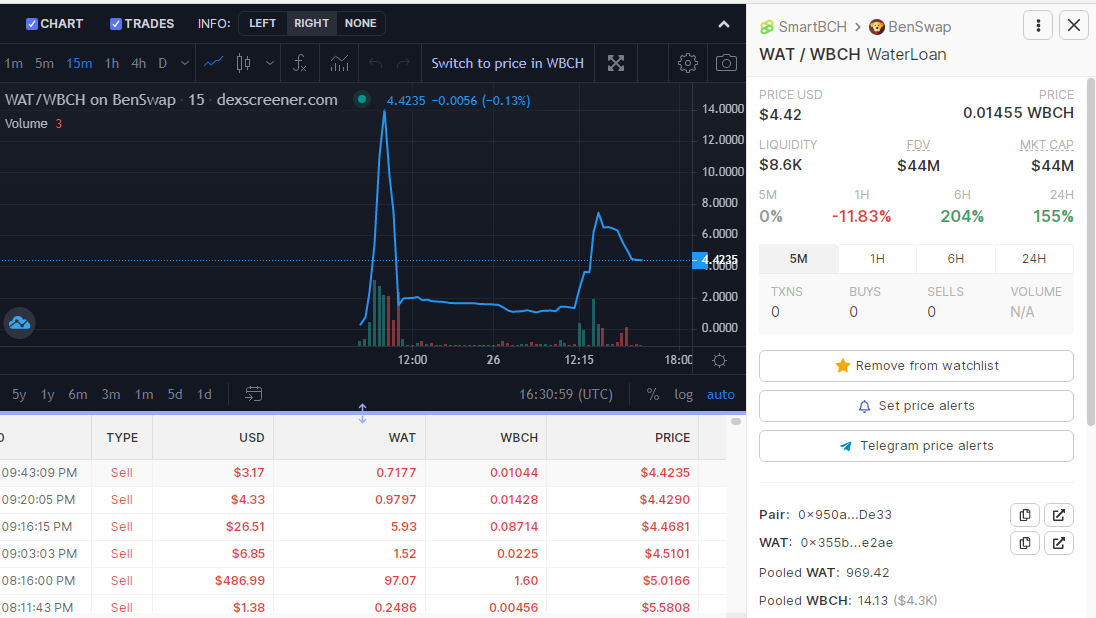This screenshot has width=1096, height=618.
Task: Toggle log scale on chart
Action: point(684,394)
